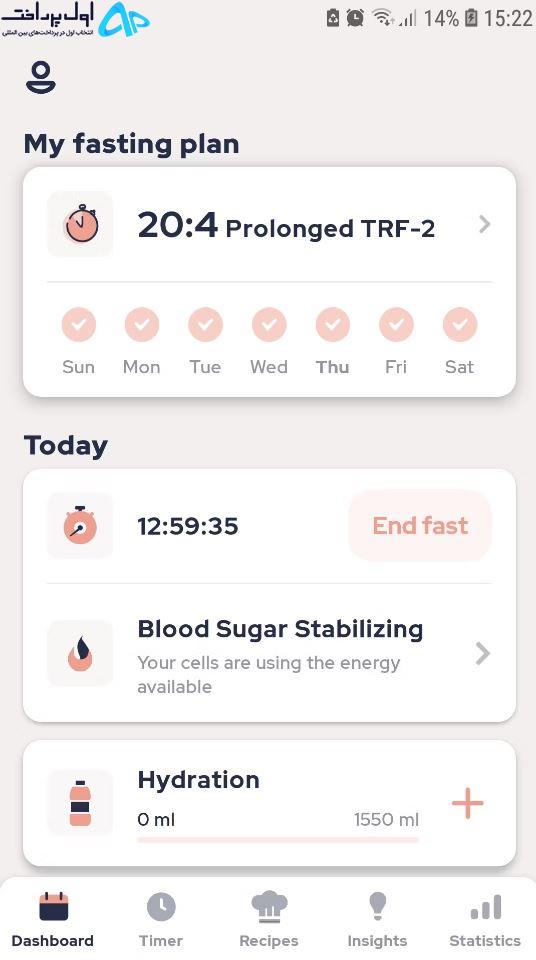Tap the Hydration progress bar
Screen dimensions: 536x960
point(278,839)
